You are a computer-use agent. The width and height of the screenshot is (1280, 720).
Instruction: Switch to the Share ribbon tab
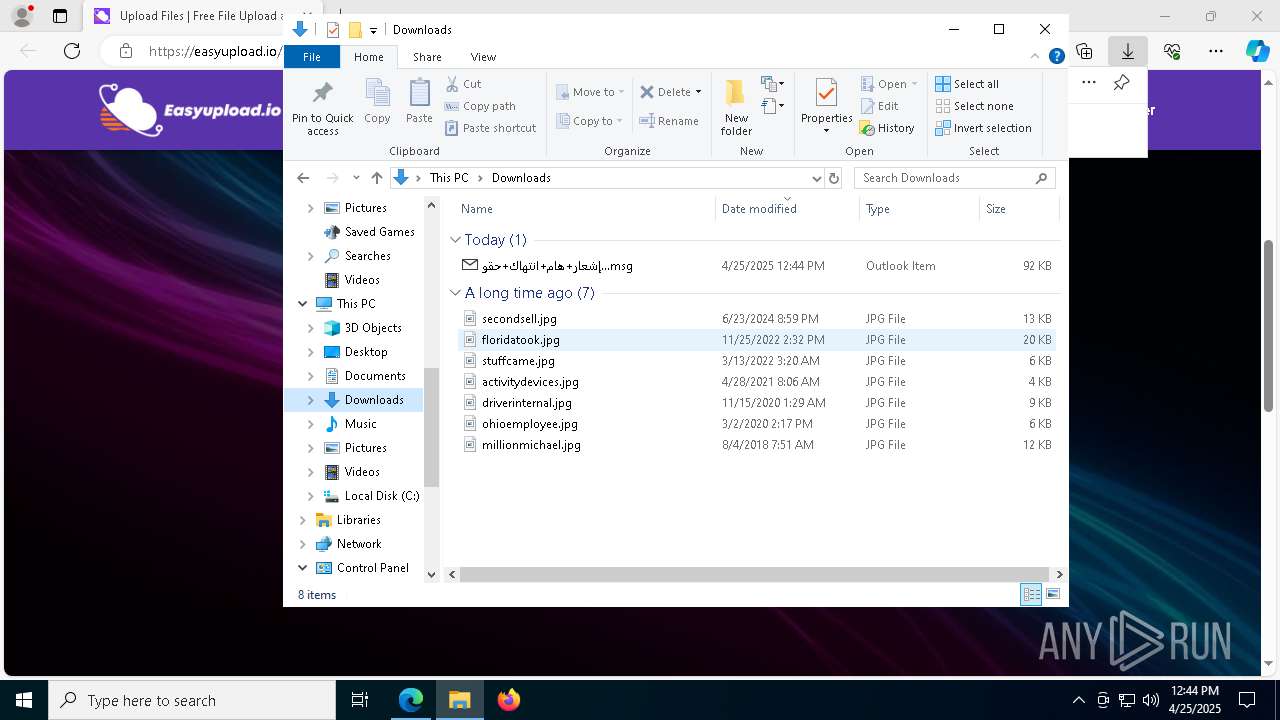coord(427,57)
